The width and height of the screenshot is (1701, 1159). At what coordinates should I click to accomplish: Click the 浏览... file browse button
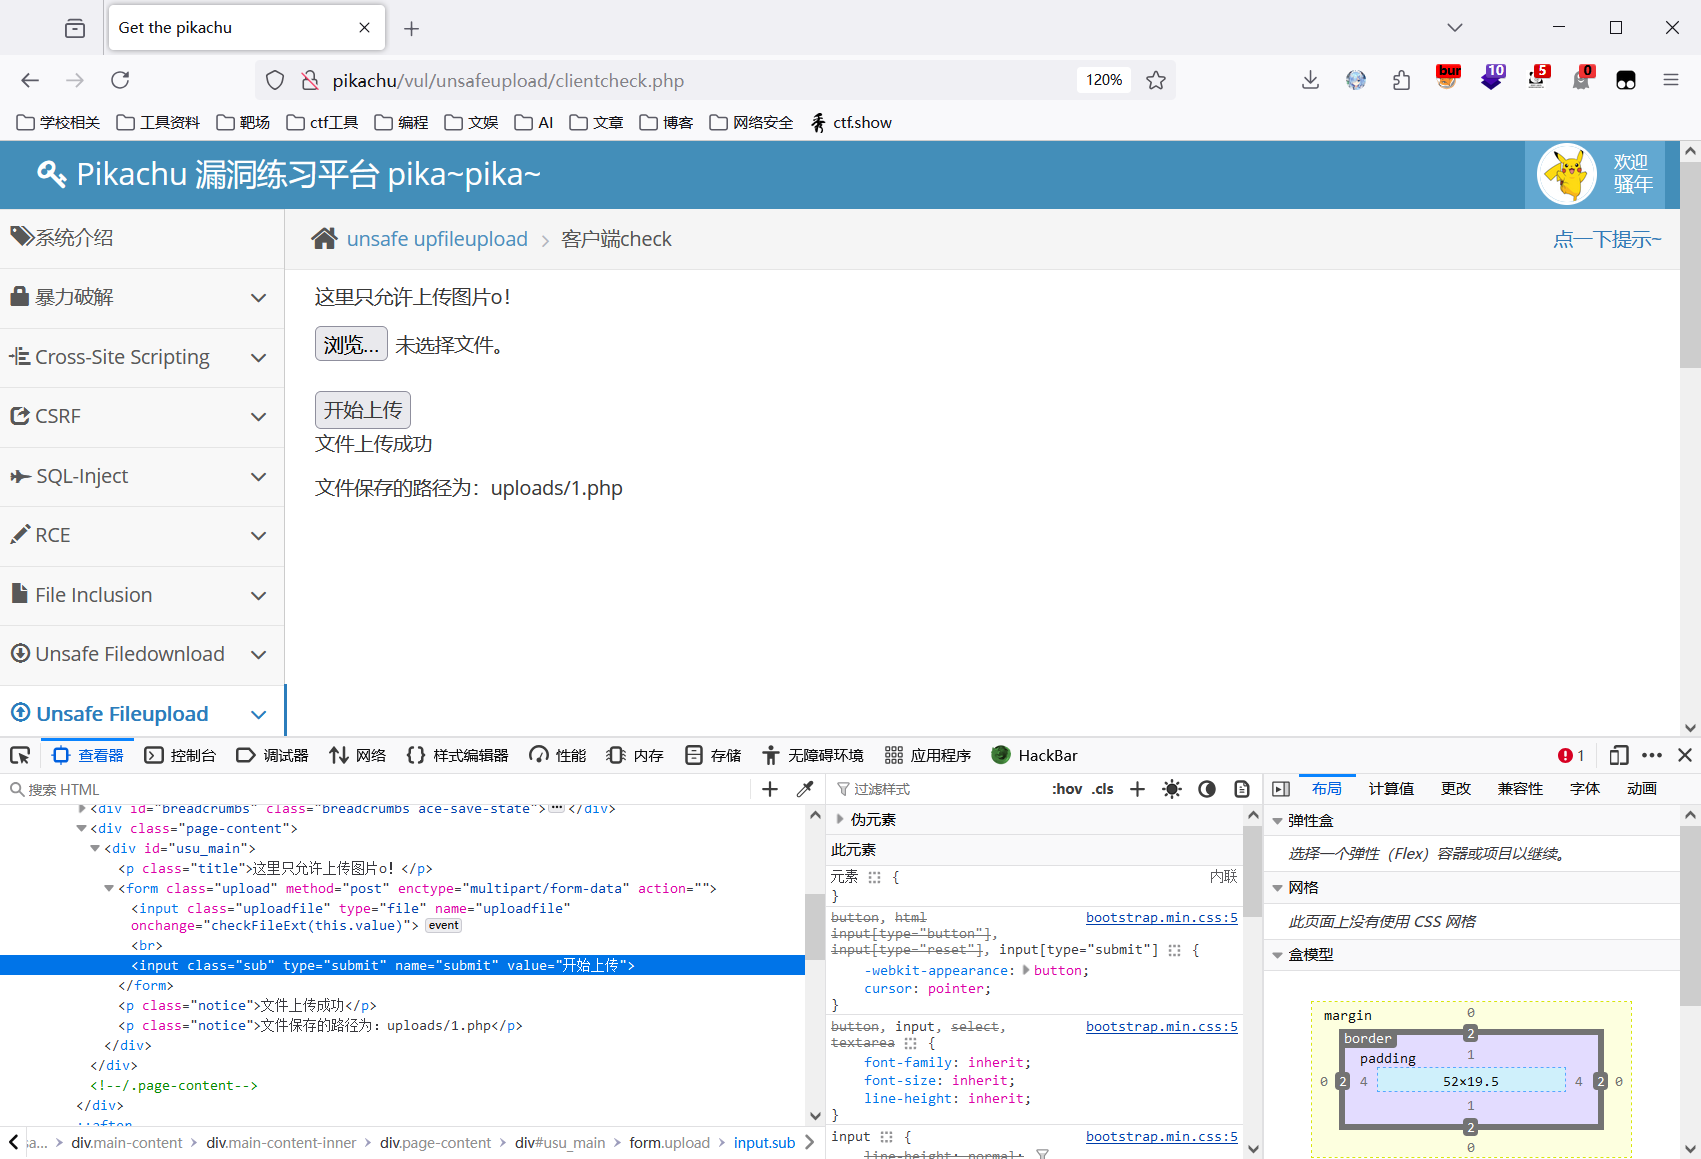click(x=351, y=344)
